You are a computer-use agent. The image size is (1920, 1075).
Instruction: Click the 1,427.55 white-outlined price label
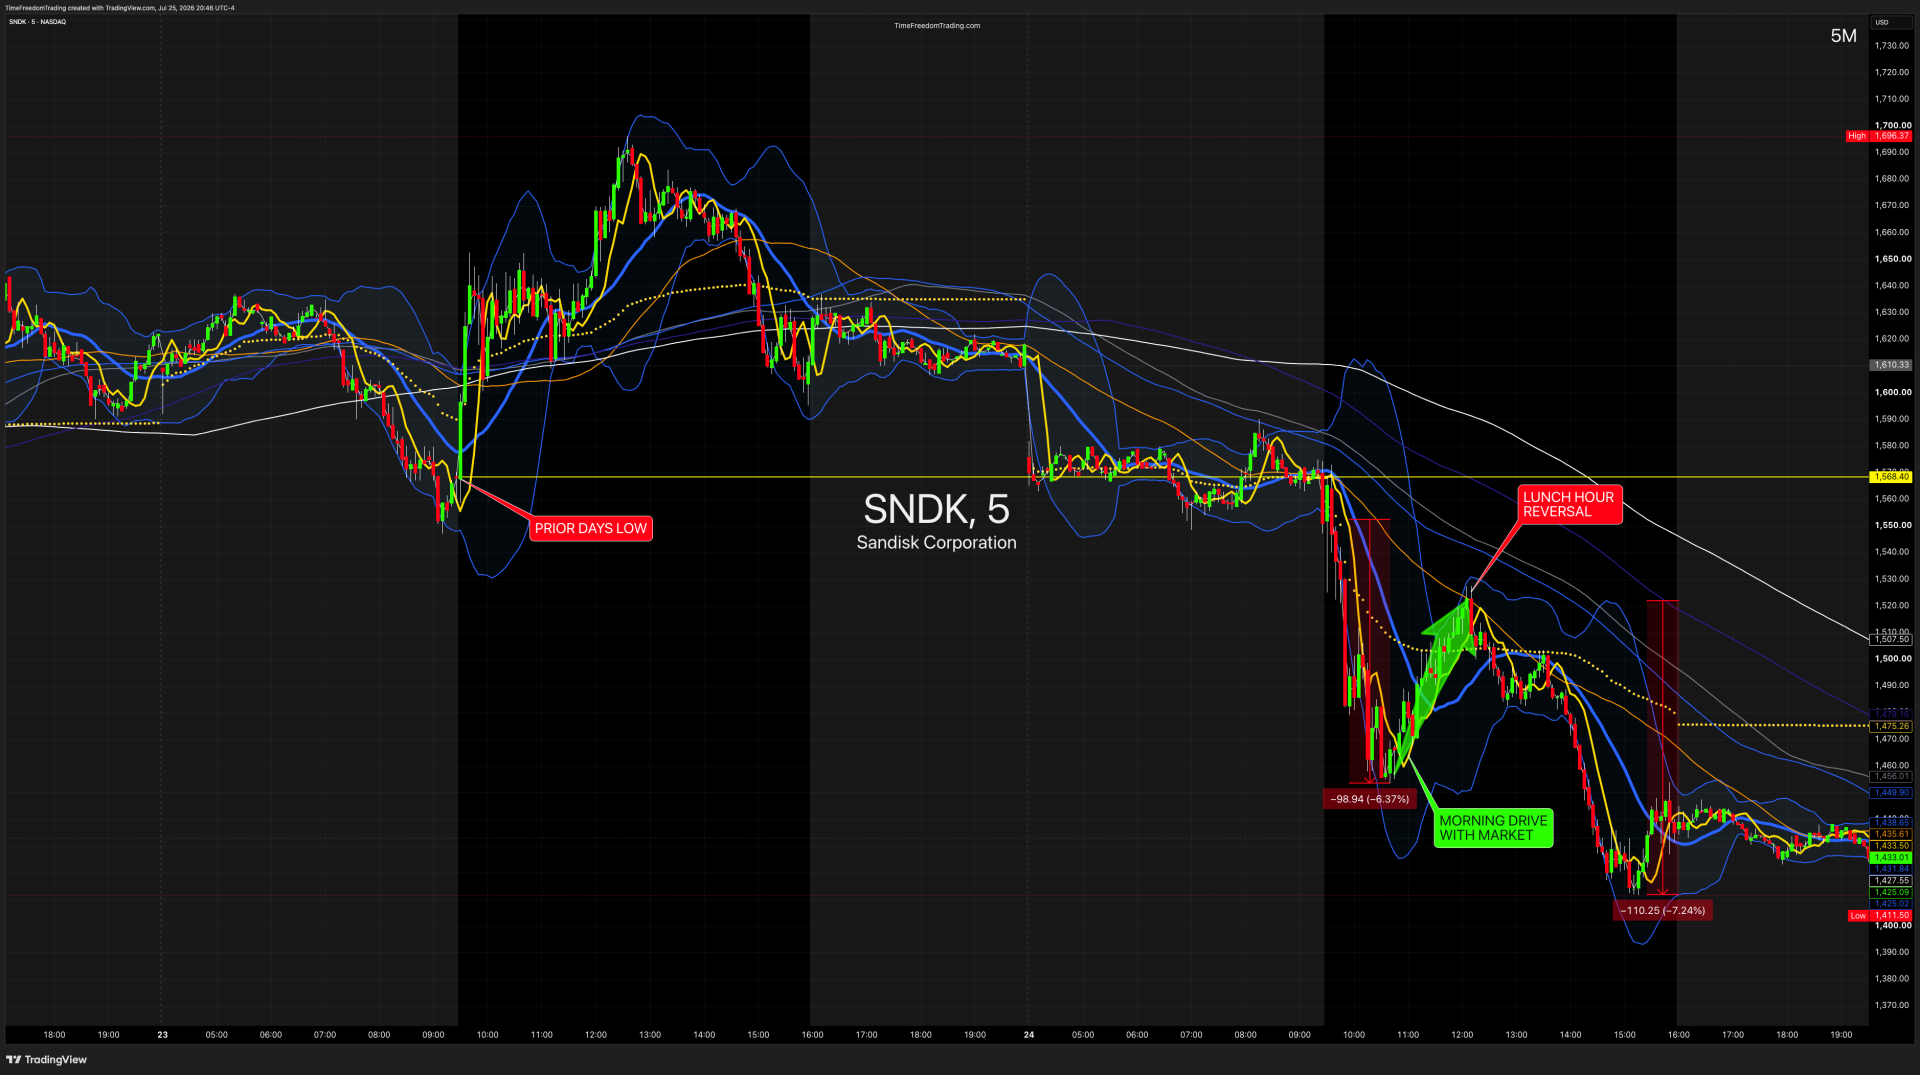tap(1891, 880)
